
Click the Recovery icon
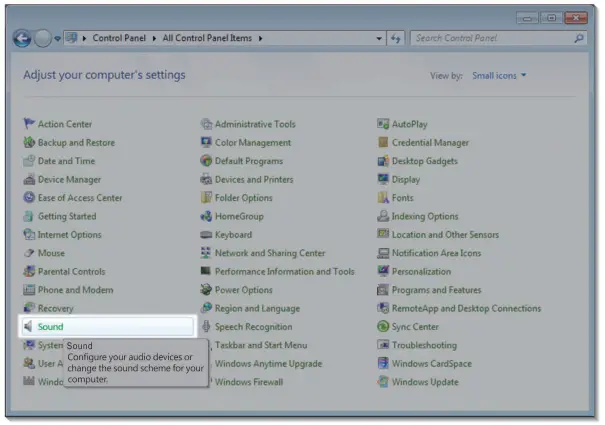[29, 308]
